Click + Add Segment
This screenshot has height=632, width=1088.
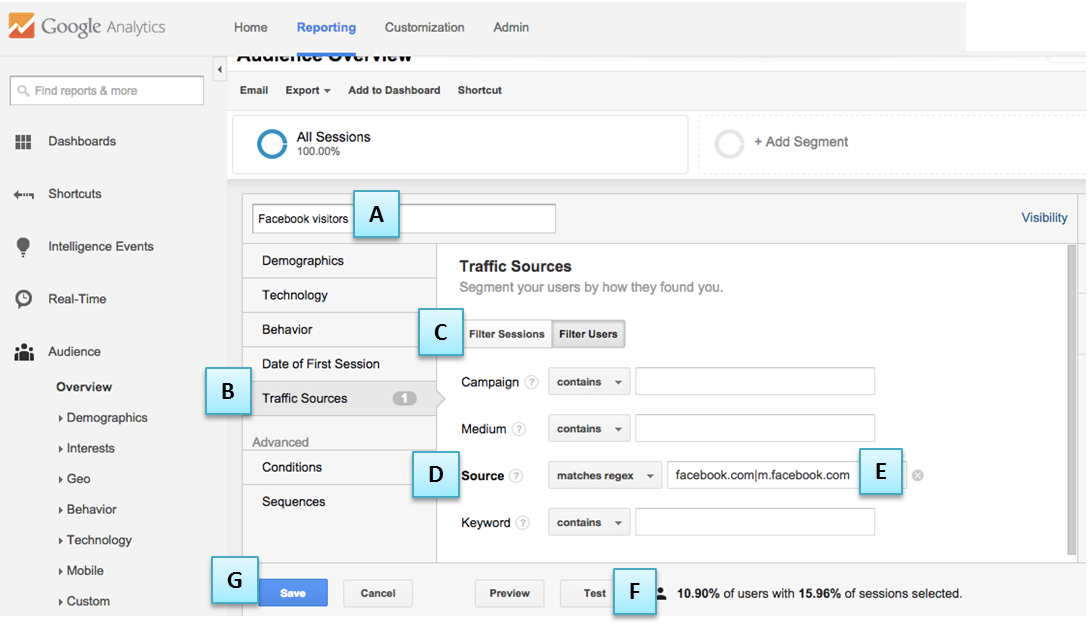click(x=801, y=142)
